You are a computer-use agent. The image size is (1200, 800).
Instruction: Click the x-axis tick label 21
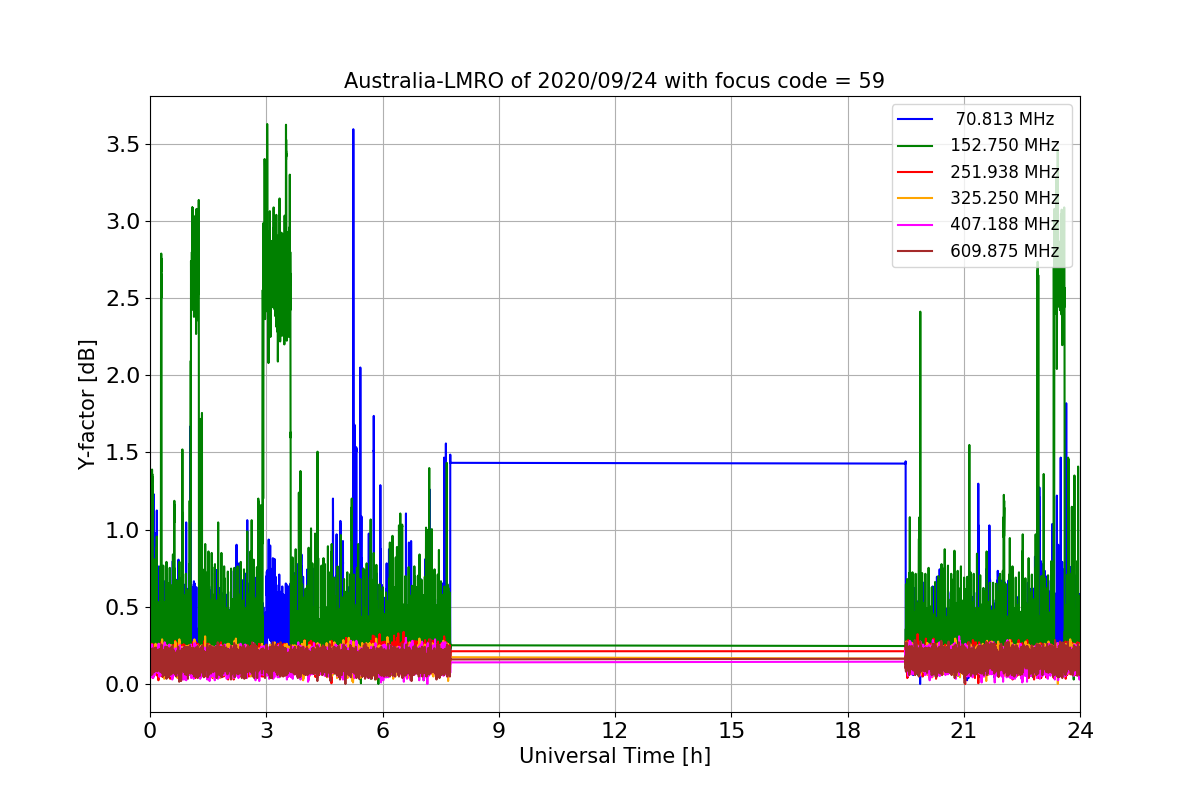coord(964,731)
